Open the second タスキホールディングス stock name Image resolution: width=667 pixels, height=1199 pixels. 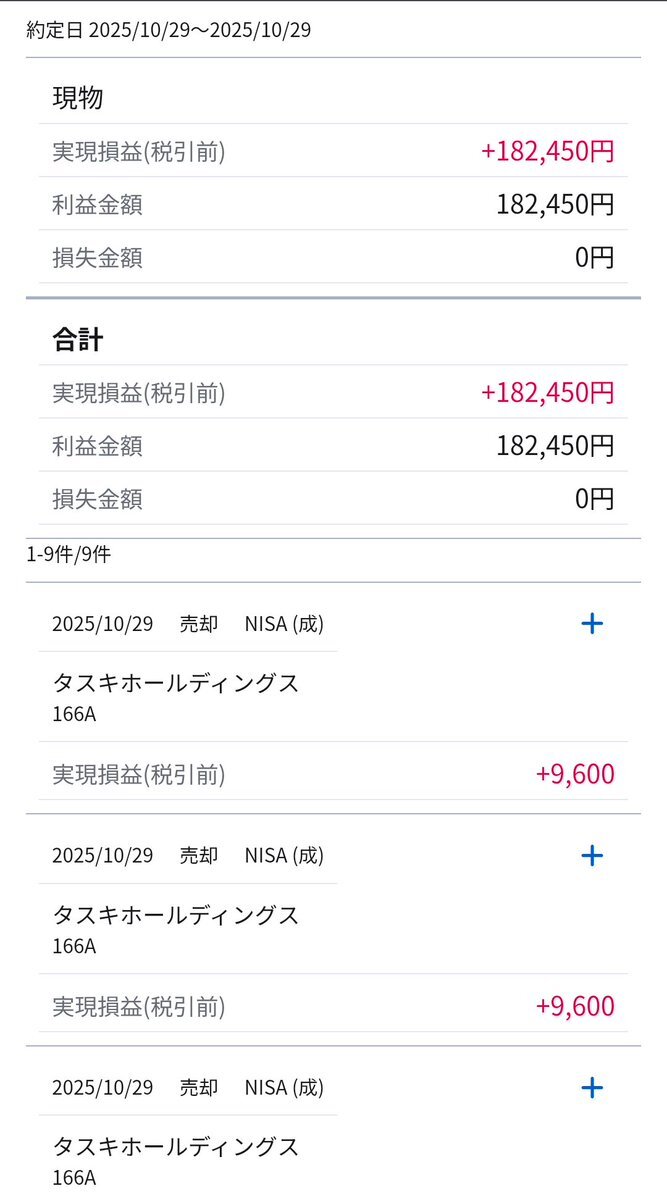click(176, 916)
